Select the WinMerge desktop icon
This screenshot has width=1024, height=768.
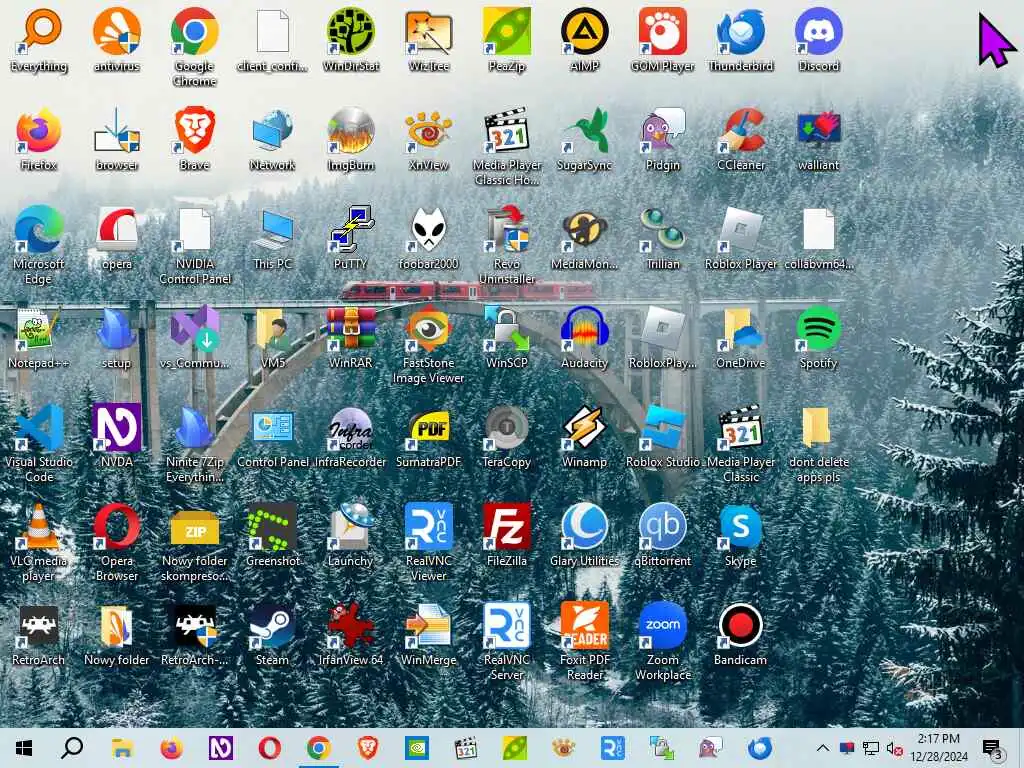(428, 634)
